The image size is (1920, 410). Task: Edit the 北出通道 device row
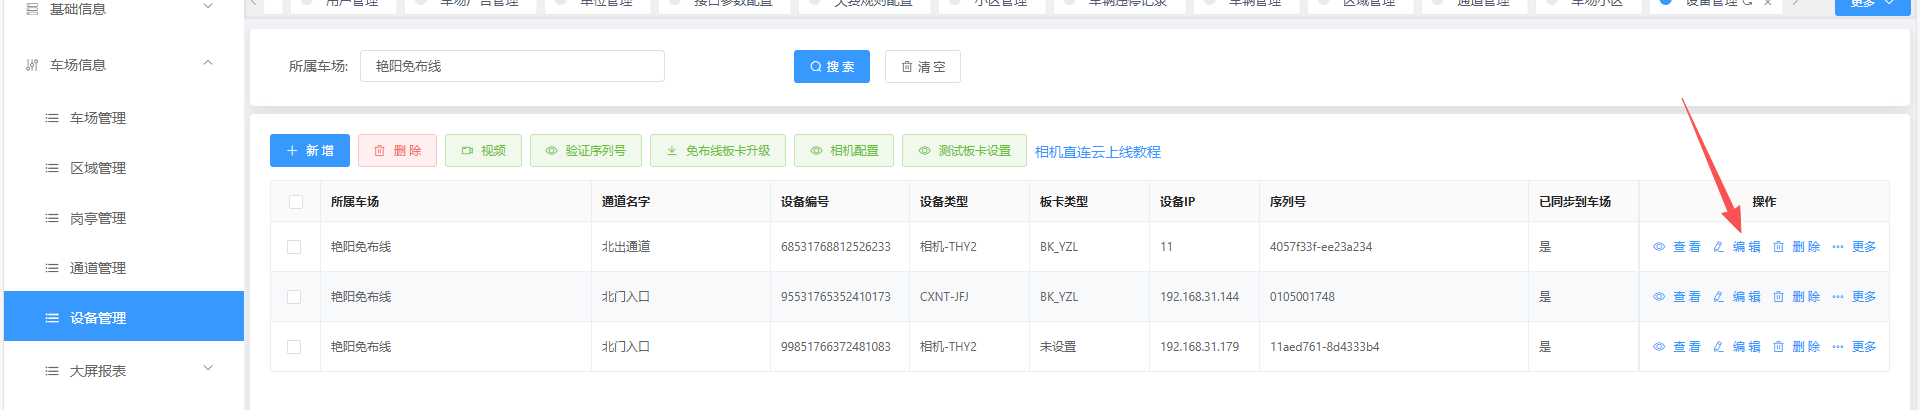point(1736,247)
